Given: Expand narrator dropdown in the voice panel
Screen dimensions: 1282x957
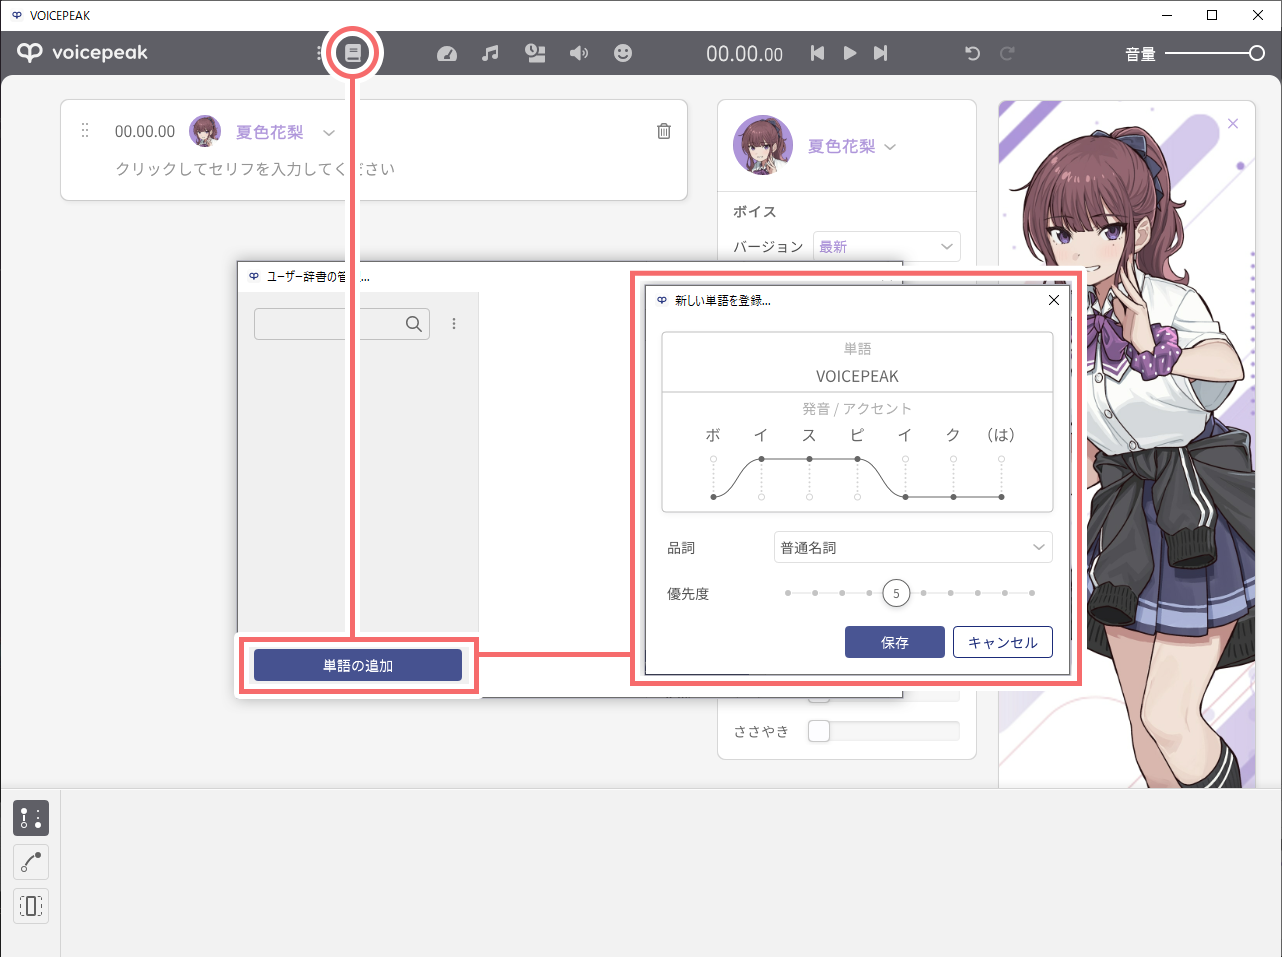Looking at the screenshot, I should point(890,147).
